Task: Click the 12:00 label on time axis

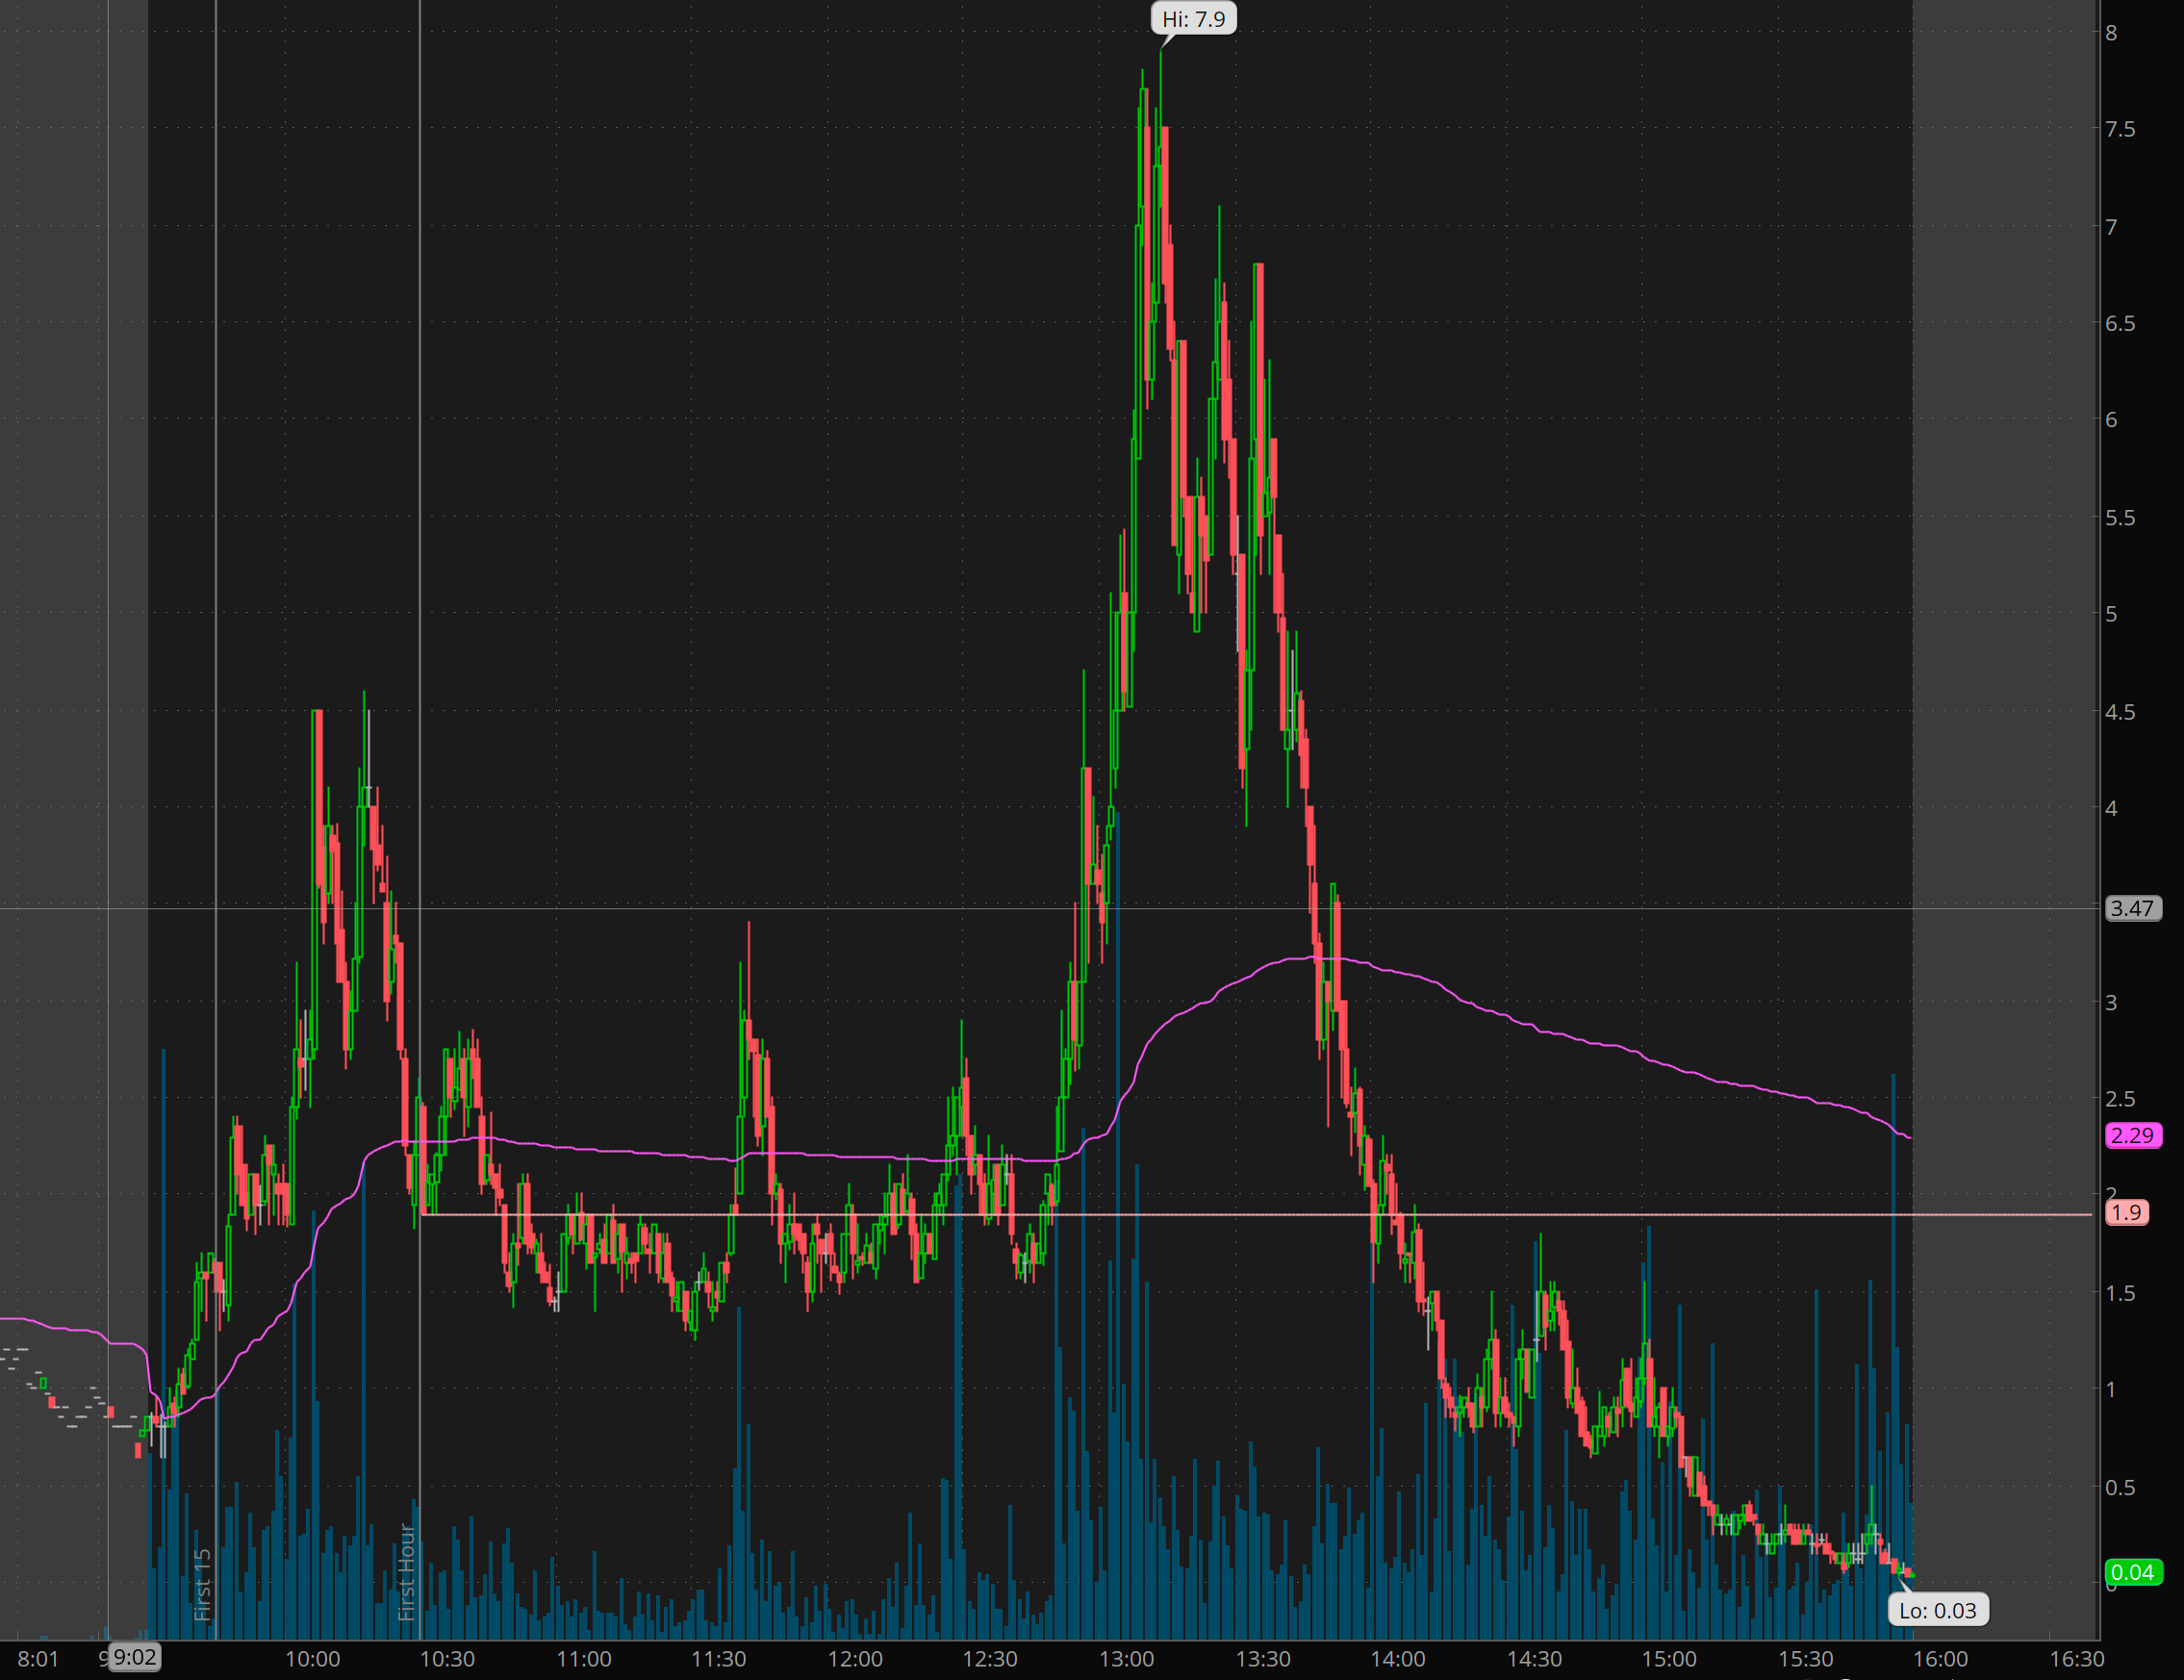Action: click(855, 1659)
